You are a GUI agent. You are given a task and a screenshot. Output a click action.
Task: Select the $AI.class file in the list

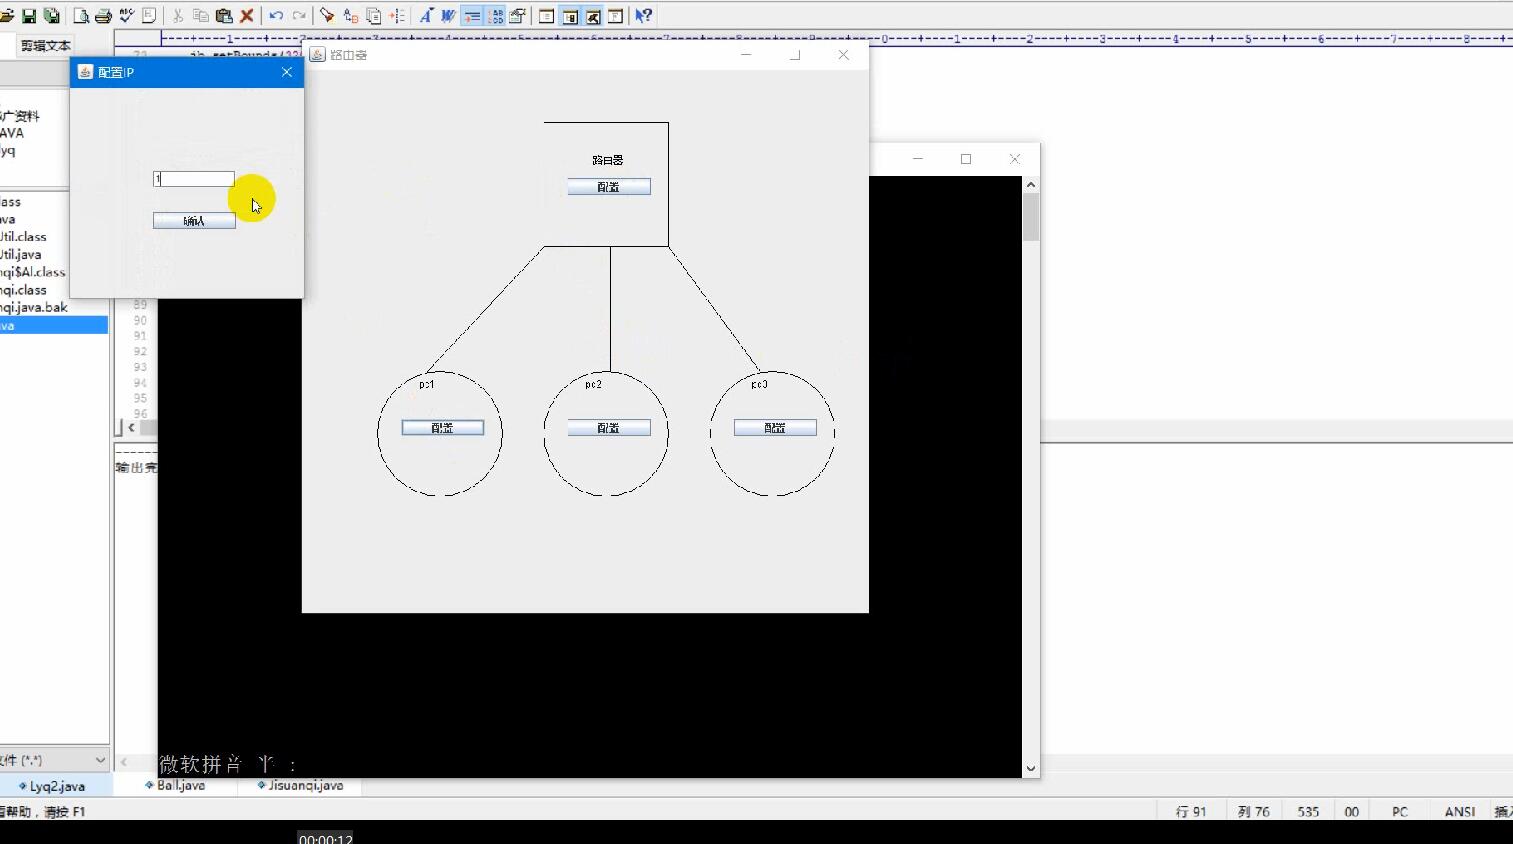(x=33, y=272)
